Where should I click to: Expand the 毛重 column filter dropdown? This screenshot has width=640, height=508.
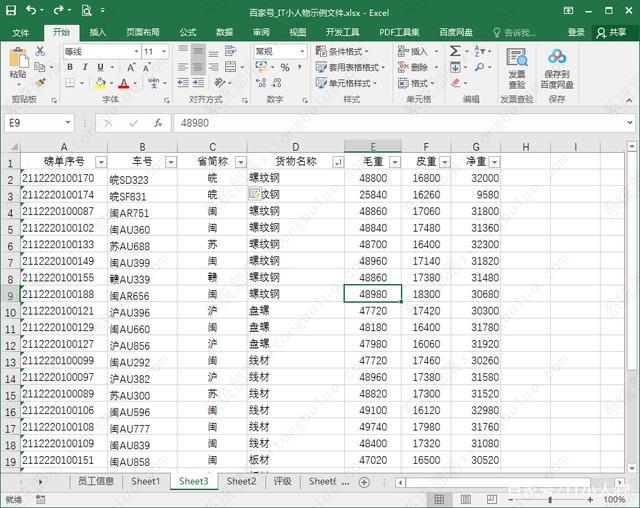point(394,162)
